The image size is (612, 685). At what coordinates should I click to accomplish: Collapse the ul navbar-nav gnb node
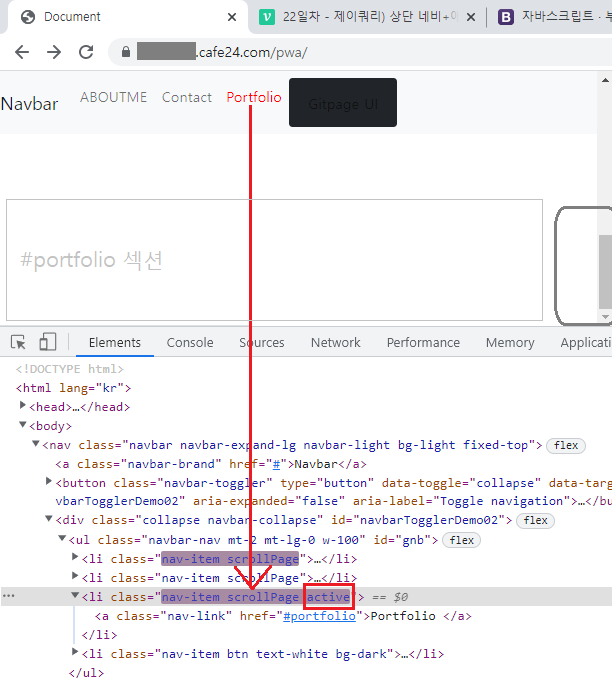pyautogui.click(x=62, y=538)
